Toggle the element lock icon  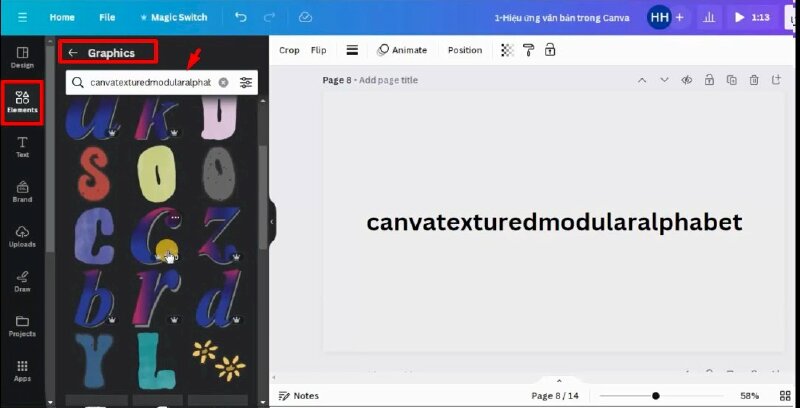coord(549,50)
